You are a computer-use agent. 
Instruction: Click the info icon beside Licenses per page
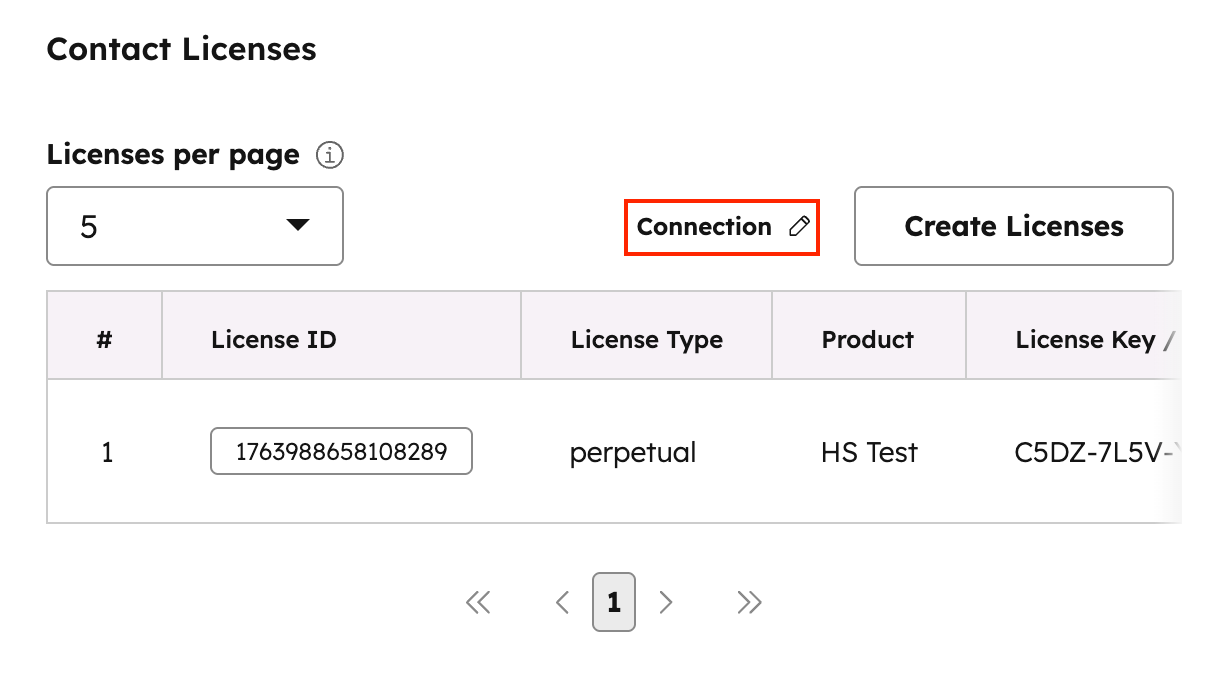pyautogui.click(x=329, y=156)
